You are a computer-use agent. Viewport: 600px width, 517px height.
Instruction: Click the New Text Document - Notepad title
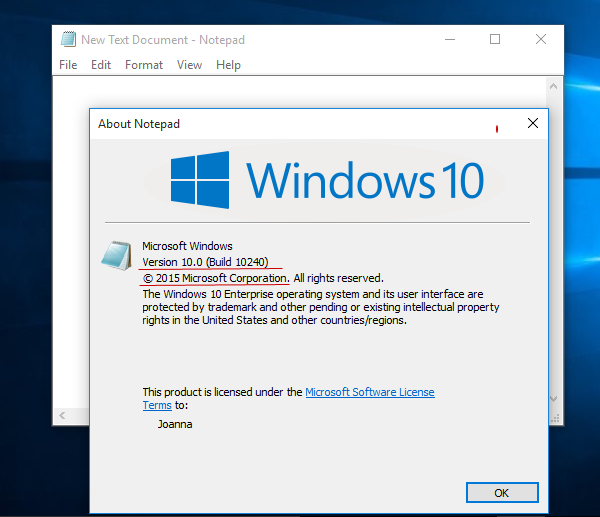(x=163, y=40)
